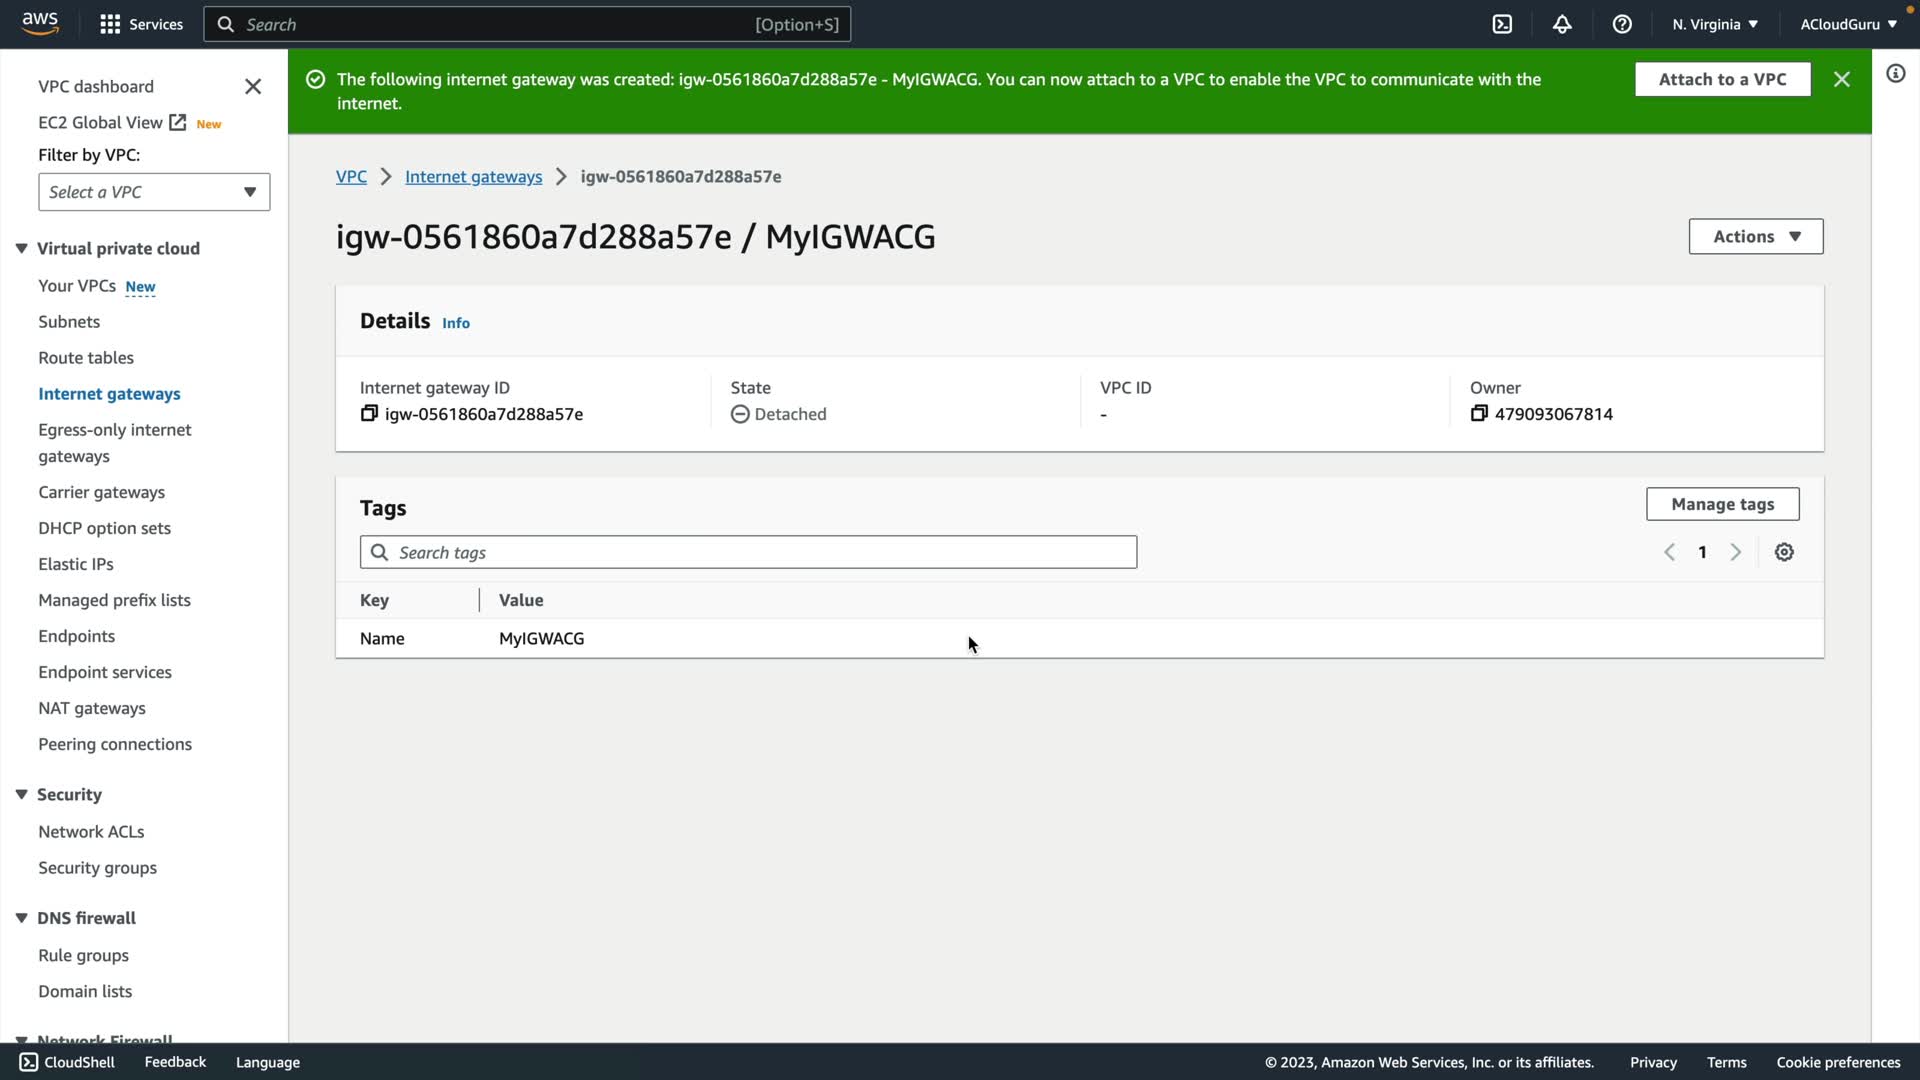Image resolution: width=1920 pixels, height=1080 pixels.
Task: Open the notifications bell
Action: (1562, 24)
